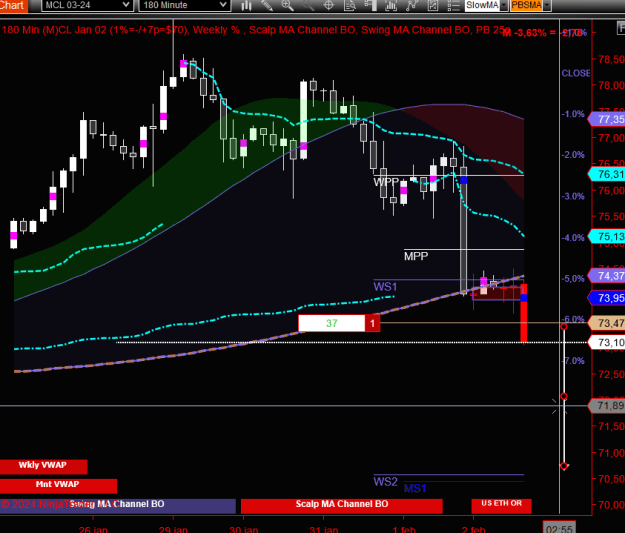Open the drawing tools pencil icon
The height and width of the screenshot is (533, 625).
(267, 6)
